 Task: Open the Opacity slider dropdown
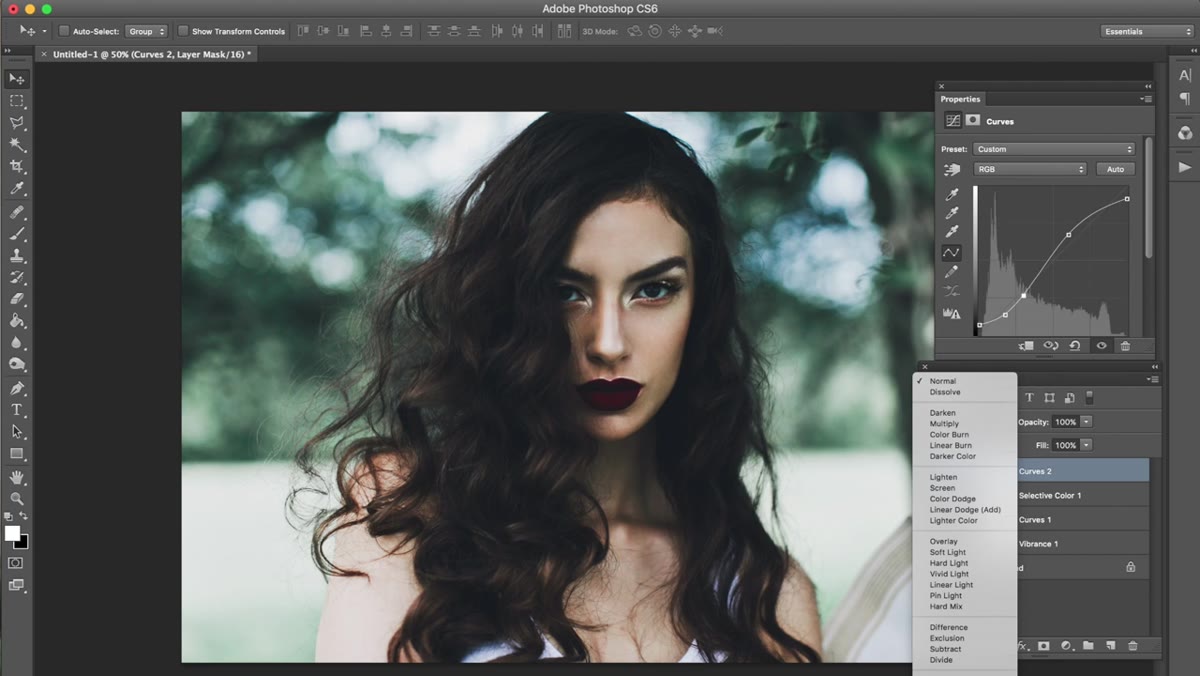pos(1087,422)
